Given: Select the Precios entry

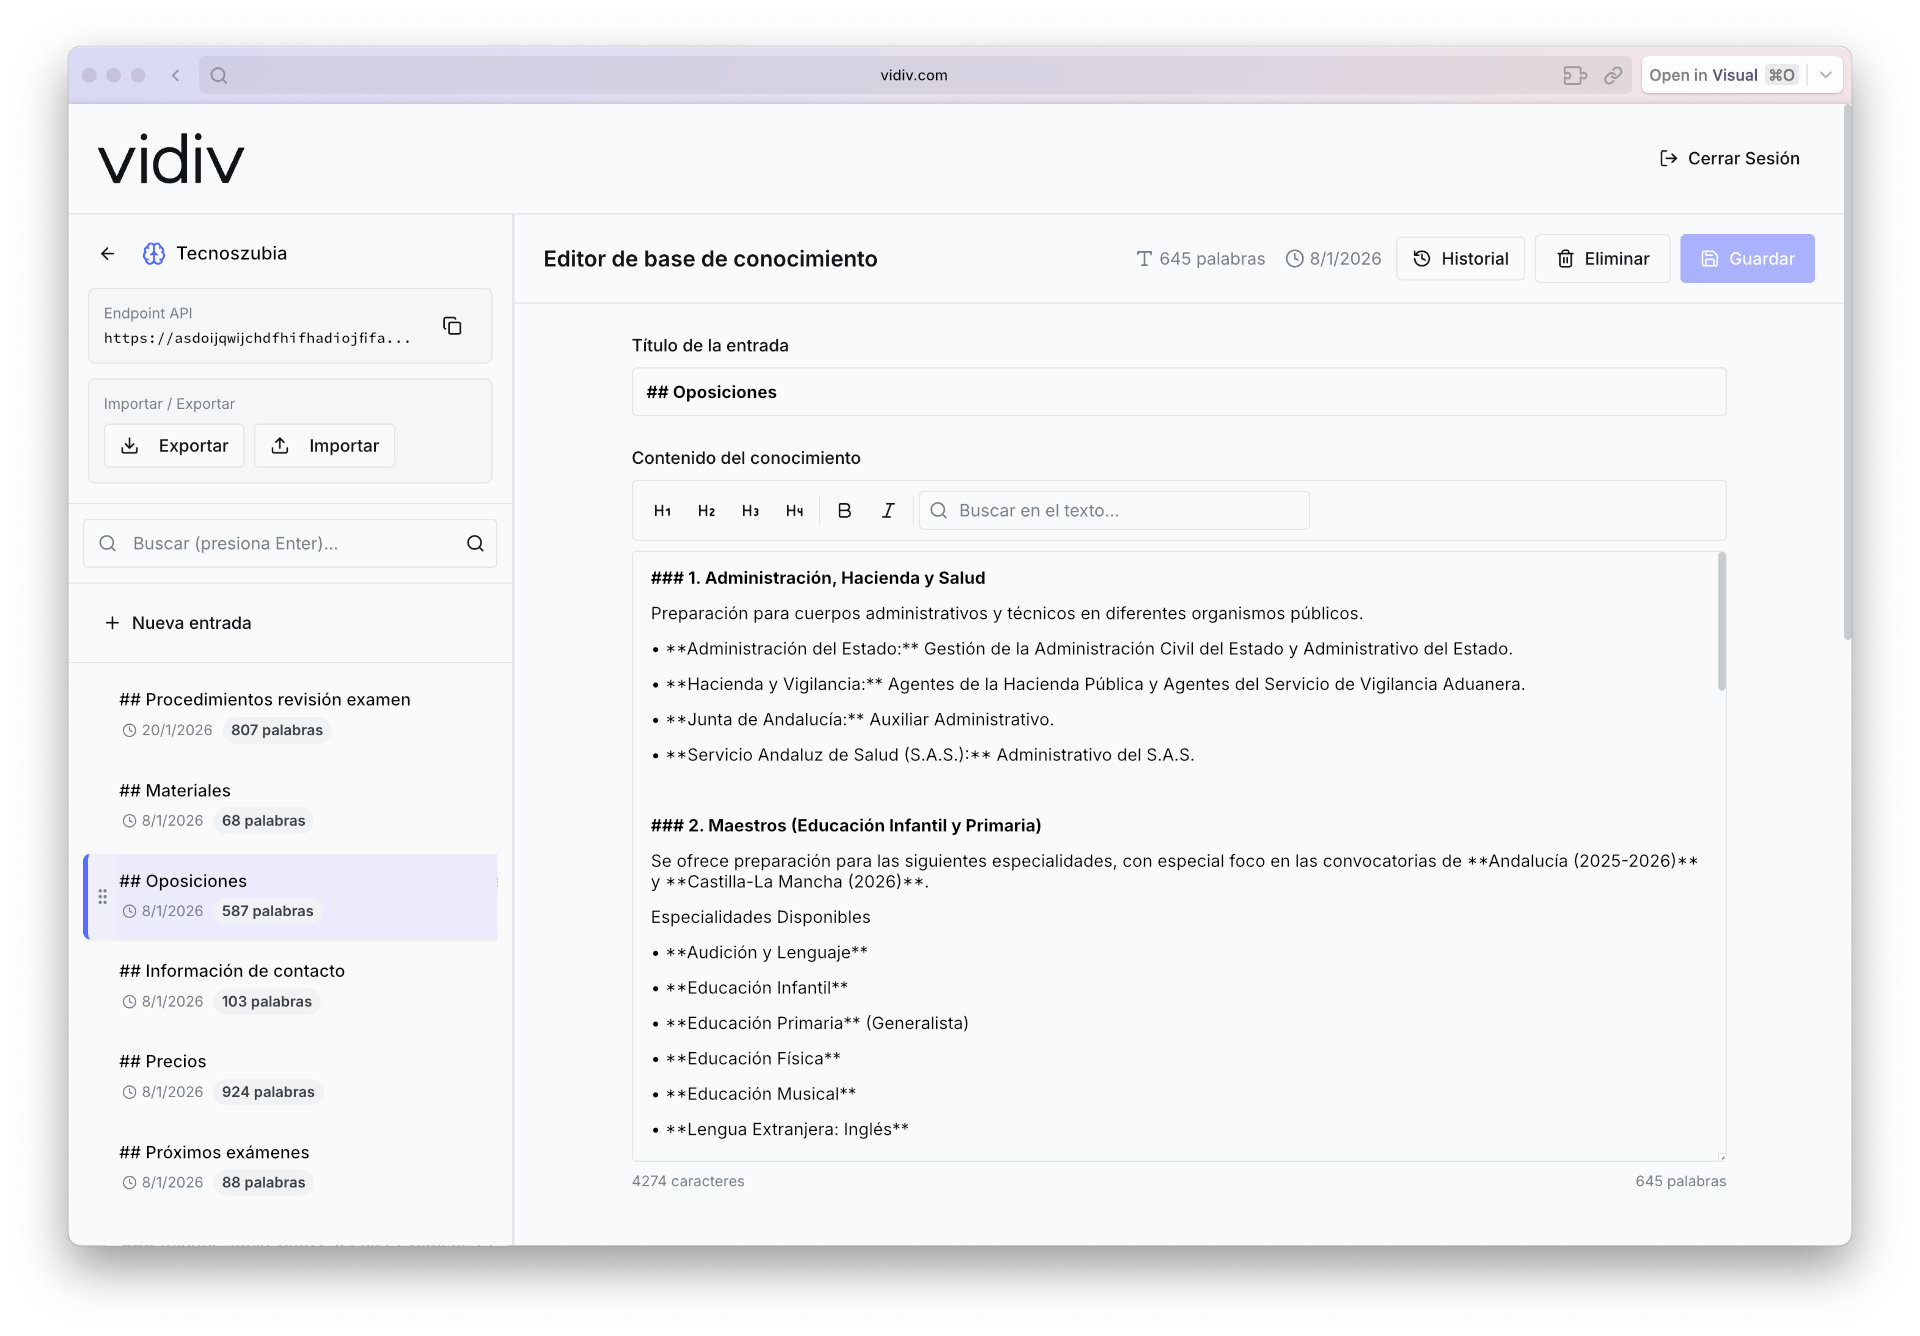Looking at the screenshot, I should [163, 1061].
